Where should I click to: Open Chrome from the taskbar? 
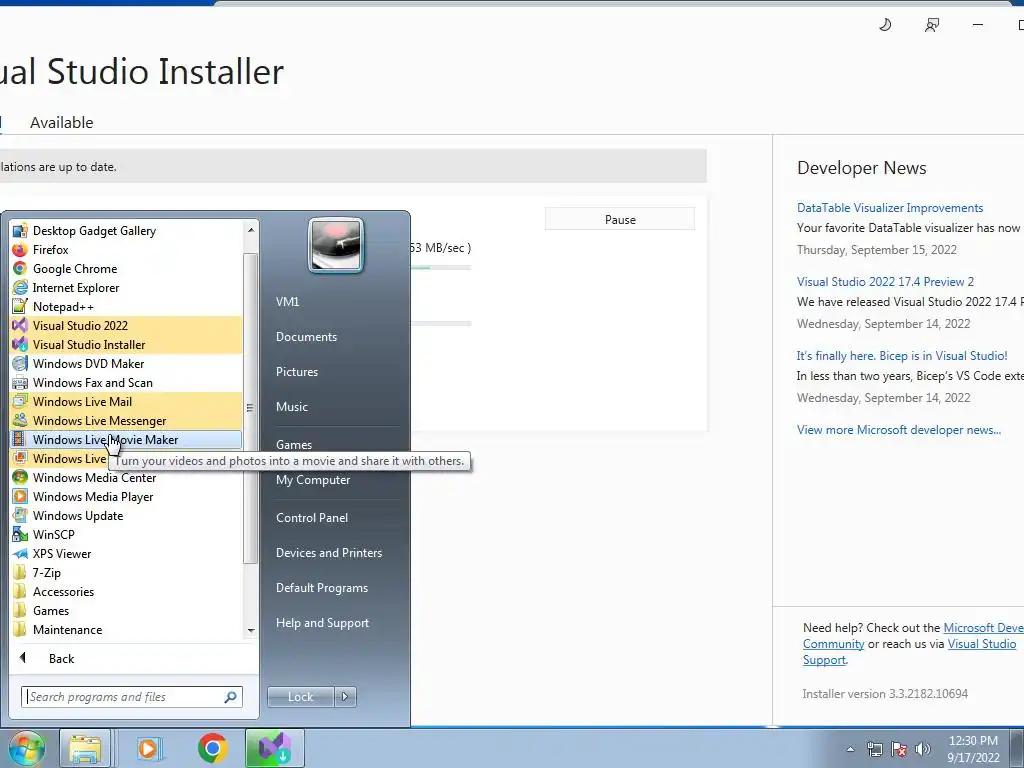pos(212,748)
